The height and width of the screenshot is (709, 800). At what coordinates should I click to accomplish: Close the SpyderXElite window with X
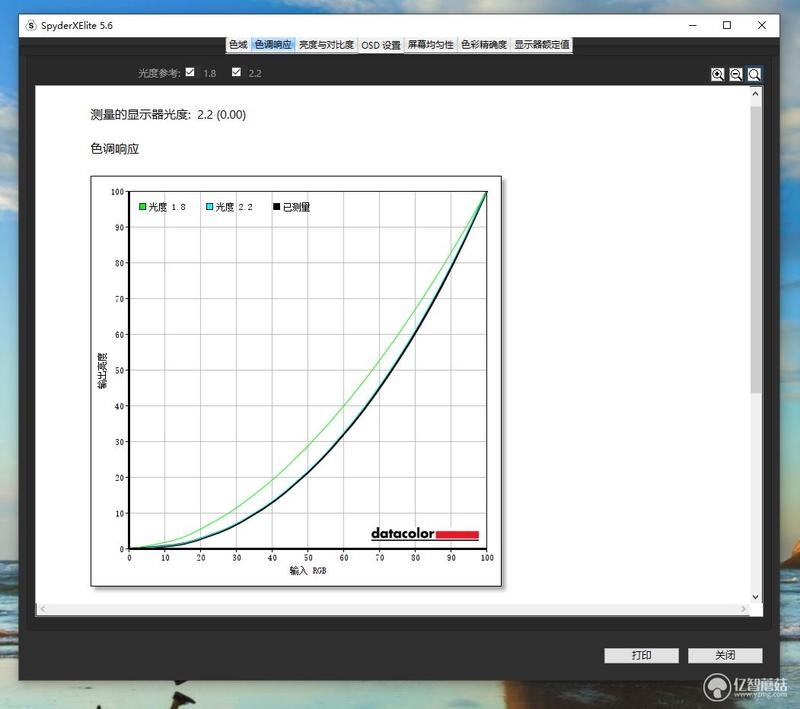pos(762,26)
